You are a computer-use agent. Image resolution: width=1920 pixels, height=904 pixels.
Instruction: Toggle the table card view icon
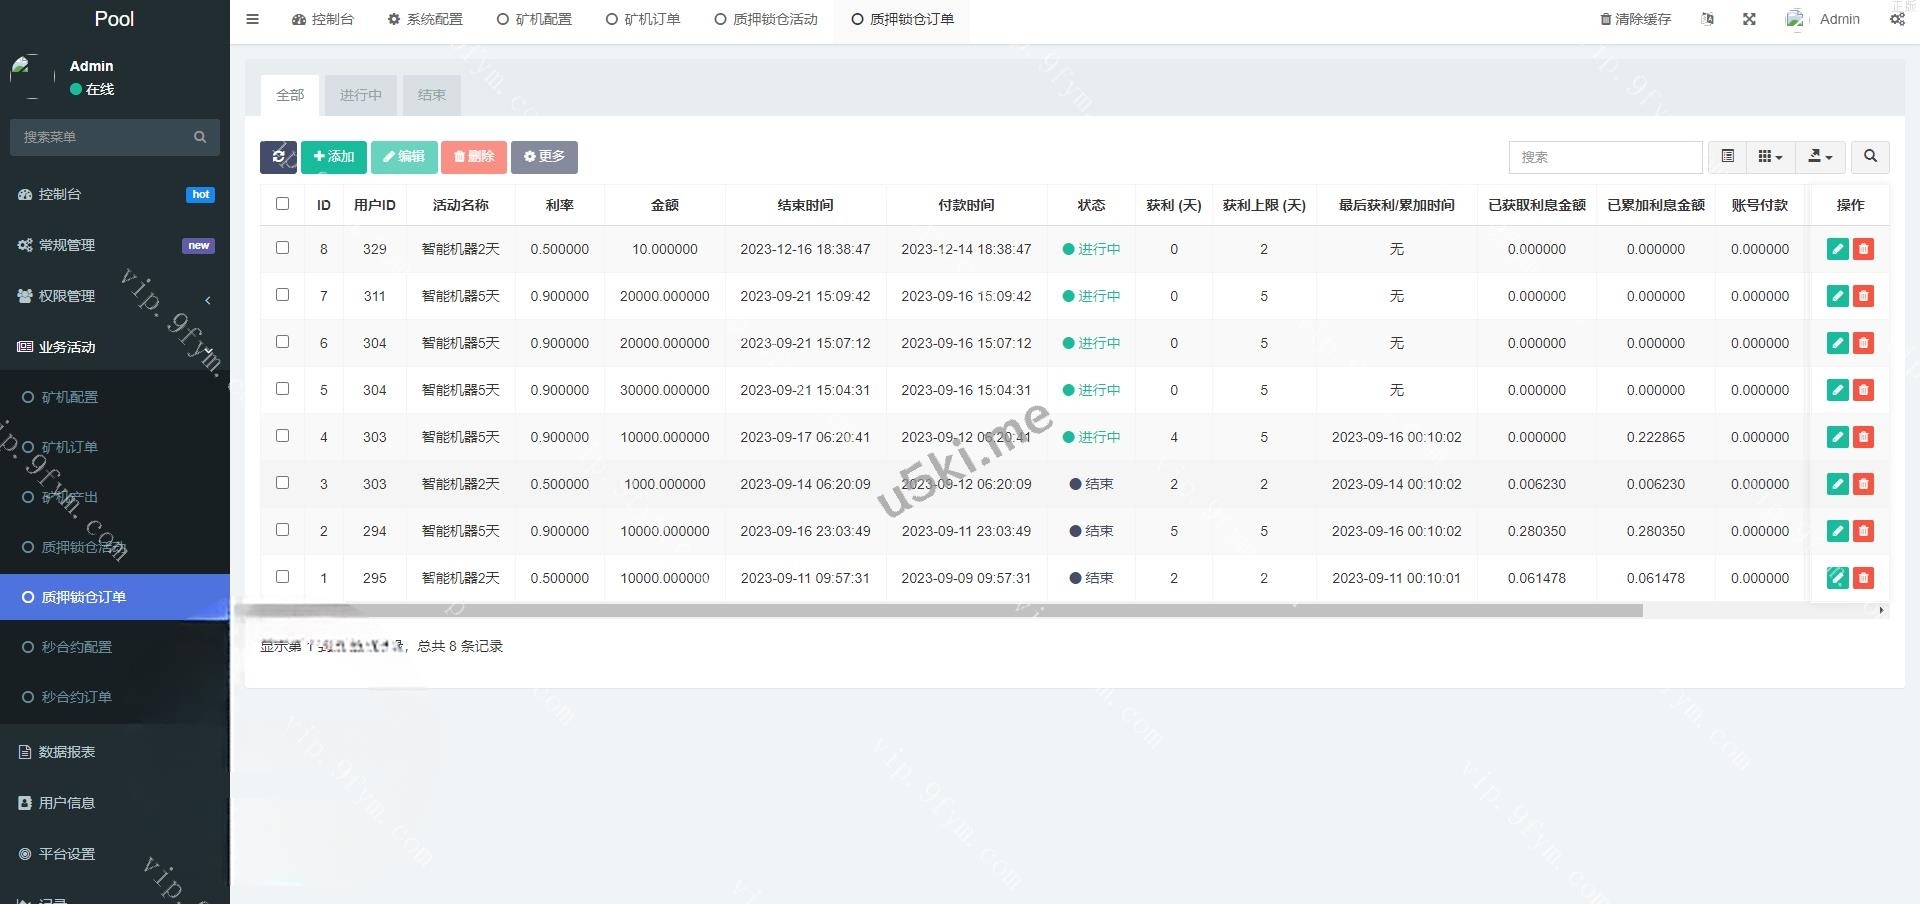(x=1727, y=157)
